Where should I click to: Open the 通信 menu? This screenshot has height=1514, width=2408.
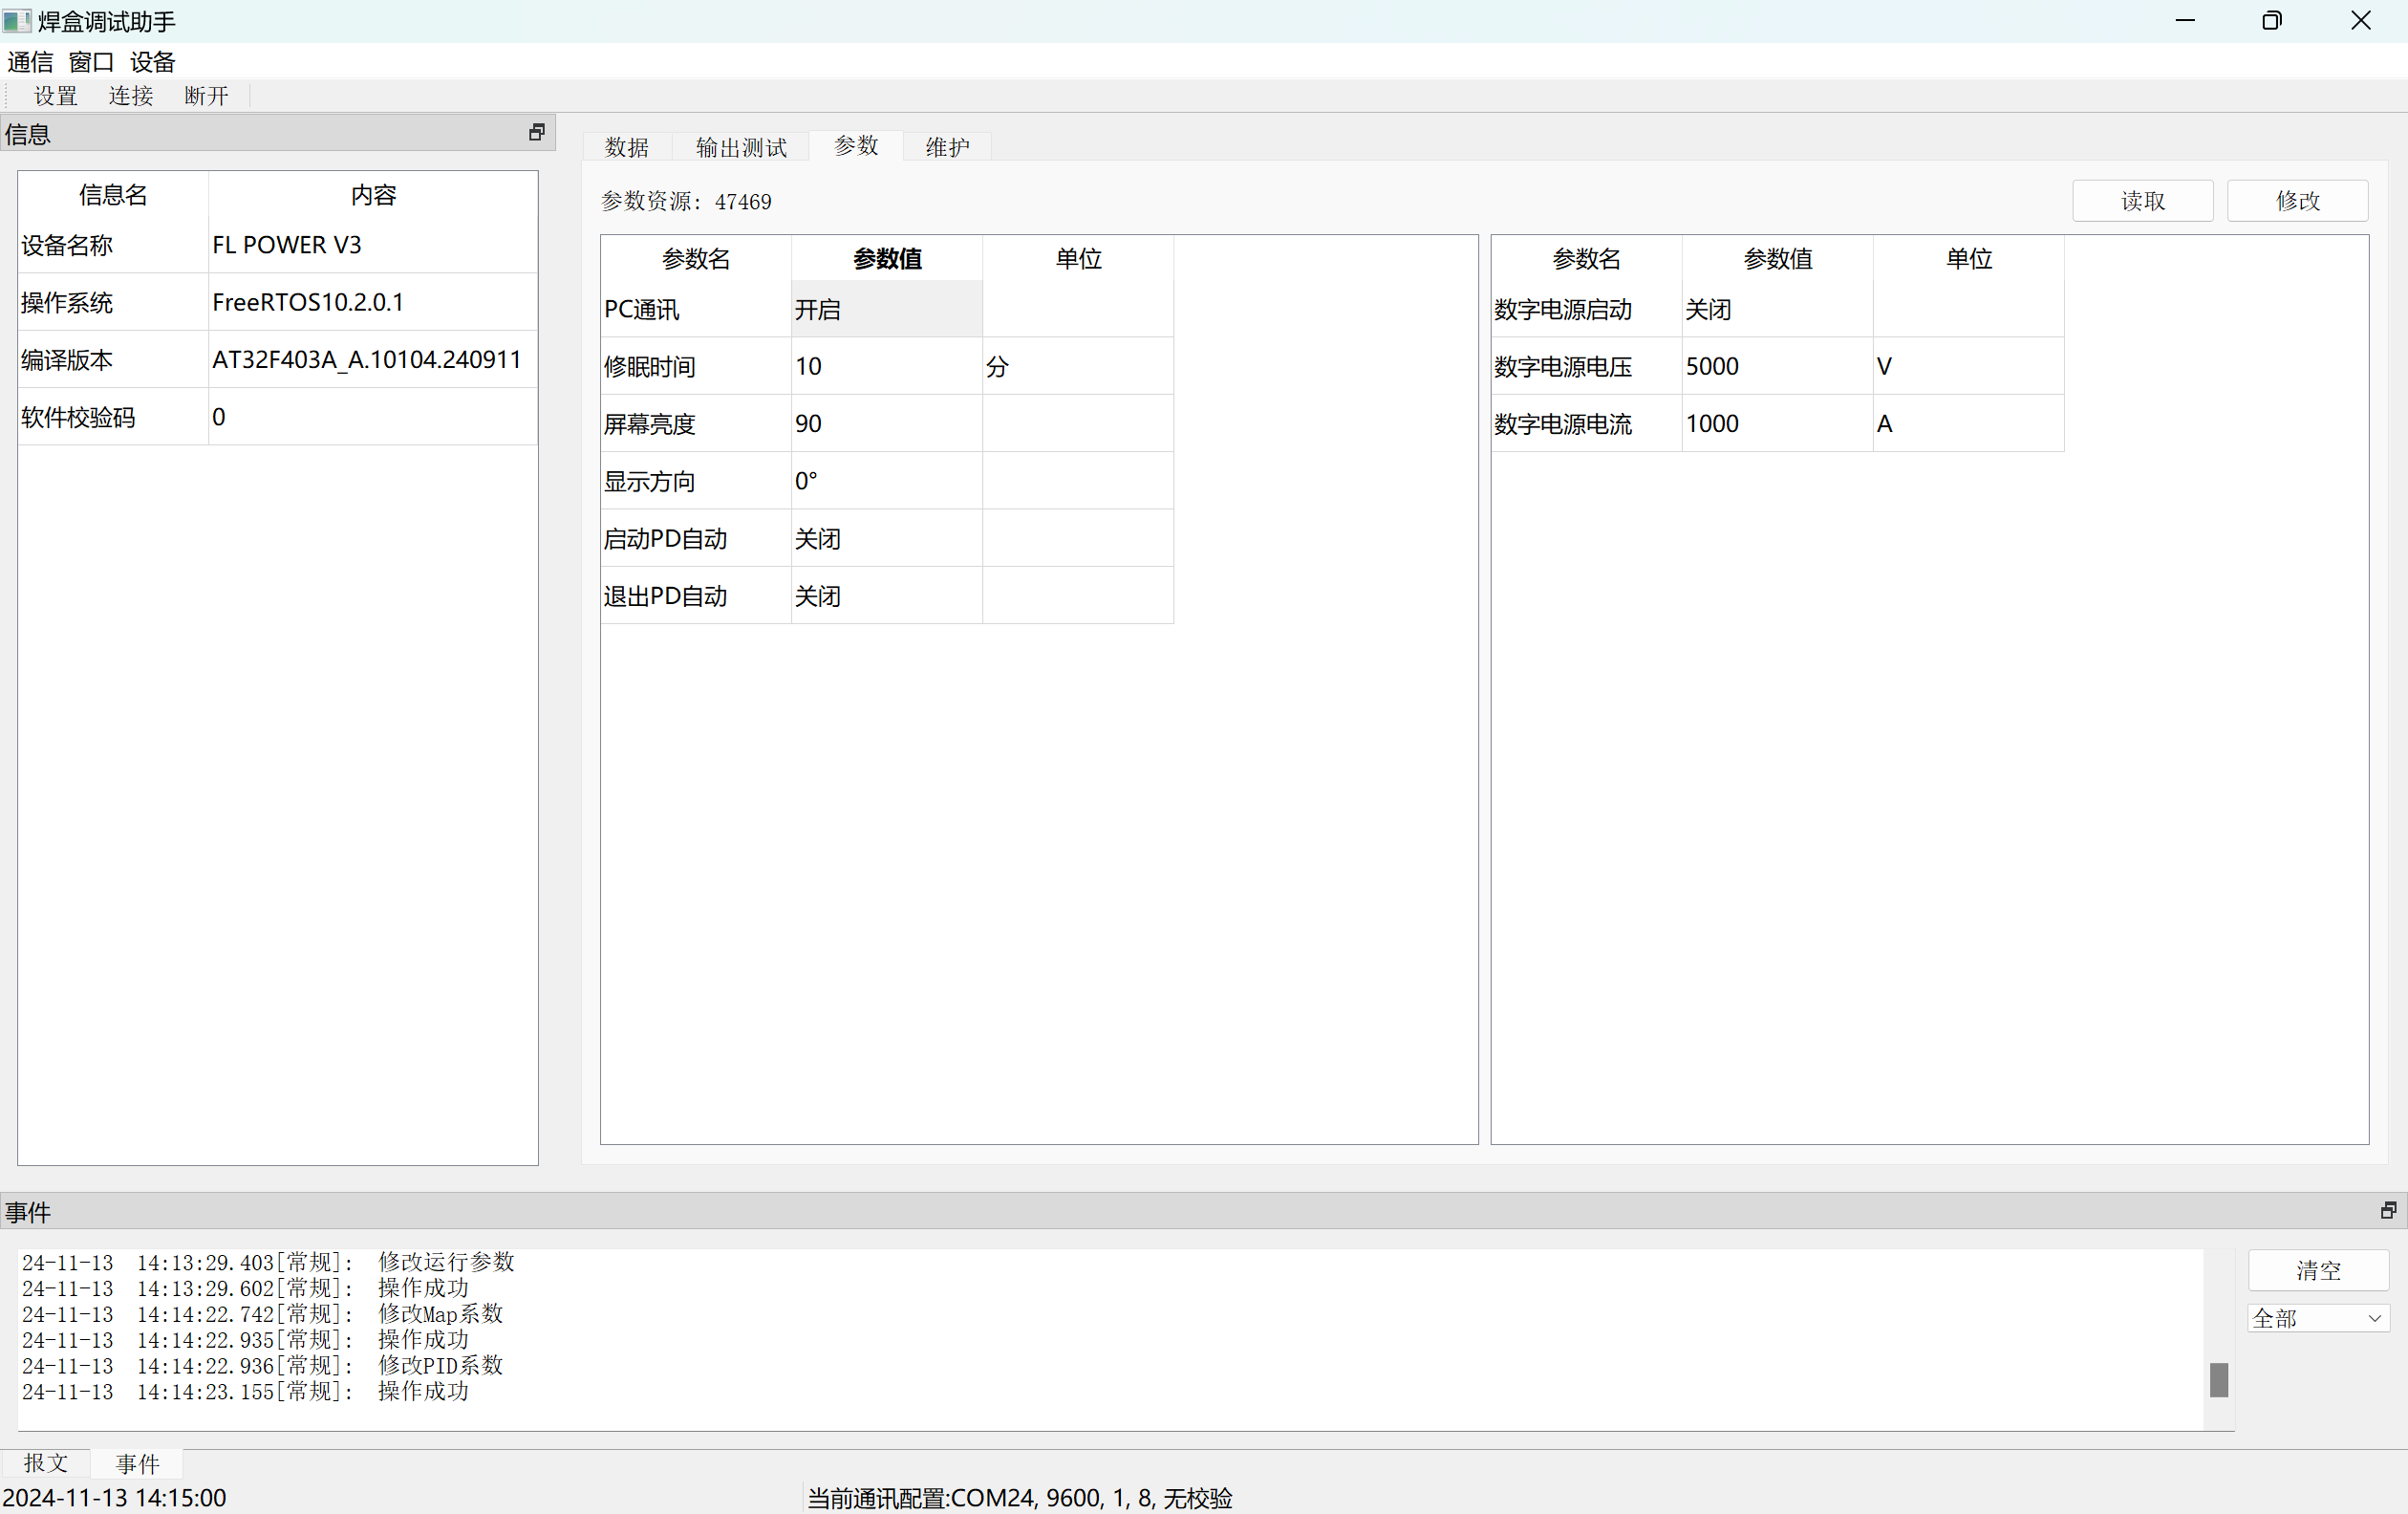click(30, 62)
